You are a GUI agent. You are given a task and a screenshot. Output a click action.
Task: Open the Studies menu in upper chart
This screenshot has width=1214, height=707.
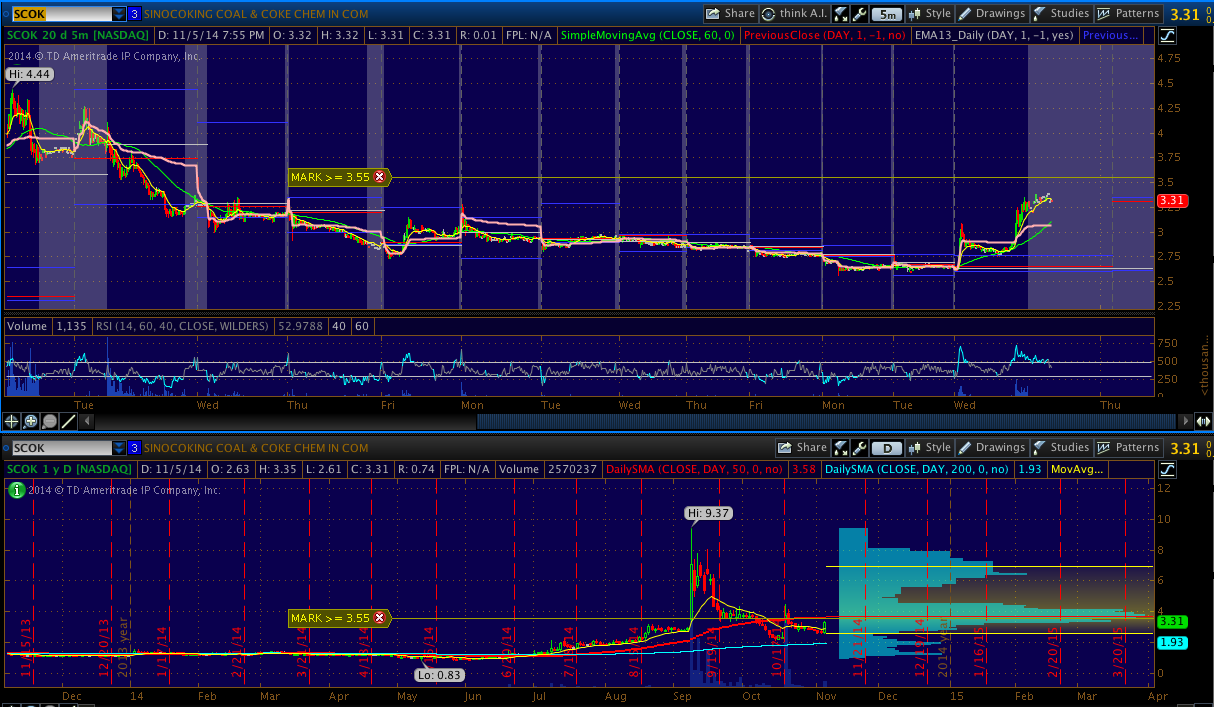tap(1061, 14)
